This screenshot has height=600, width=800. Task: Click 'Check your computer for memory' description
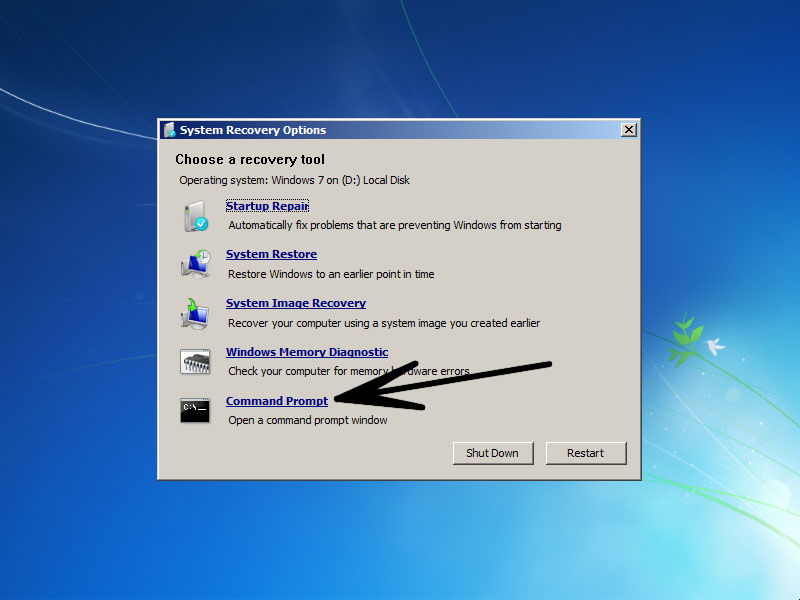[349, 371]
